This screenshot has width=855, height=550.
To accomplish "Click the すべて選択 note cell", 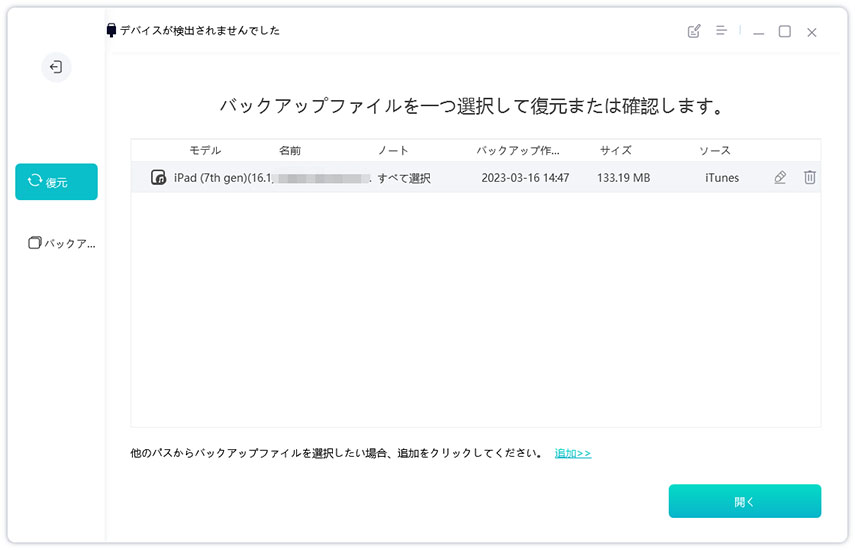I will 404,178.
